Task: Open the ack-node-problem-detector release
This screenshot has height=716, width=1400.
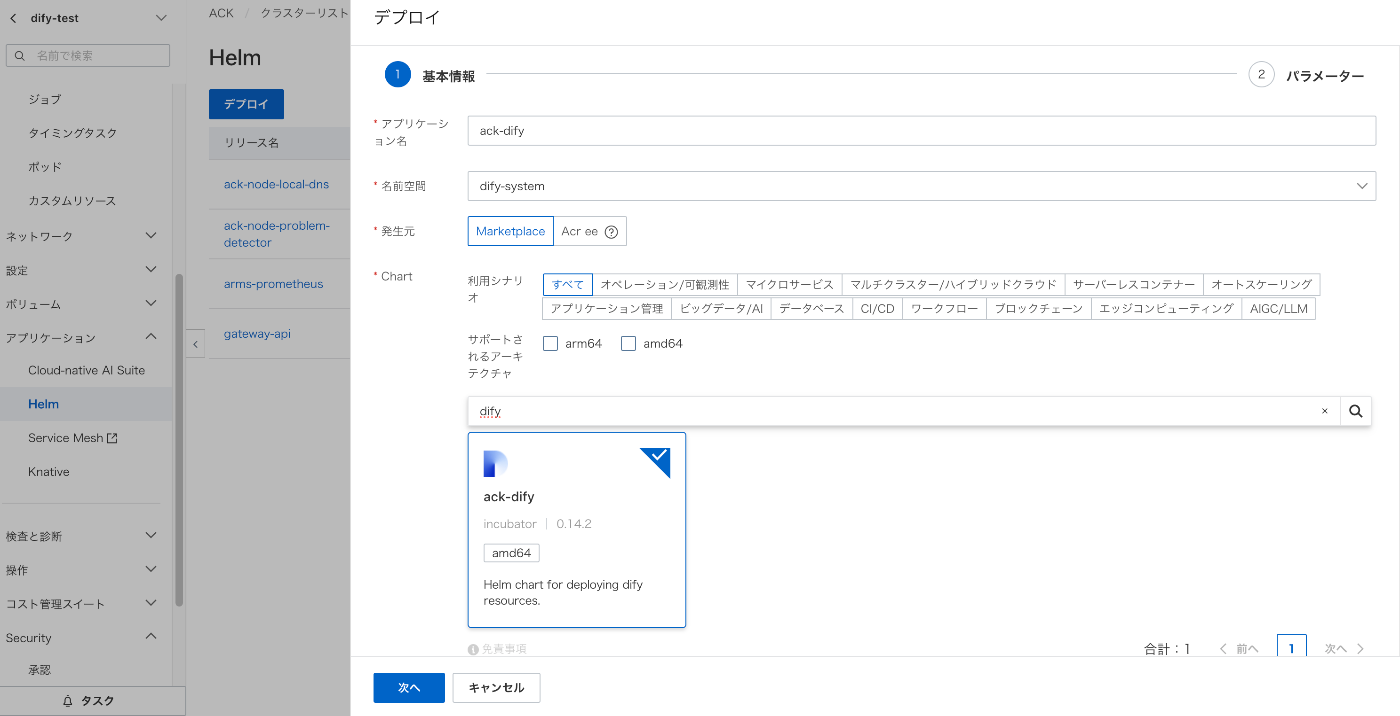Action: (277, 234)
